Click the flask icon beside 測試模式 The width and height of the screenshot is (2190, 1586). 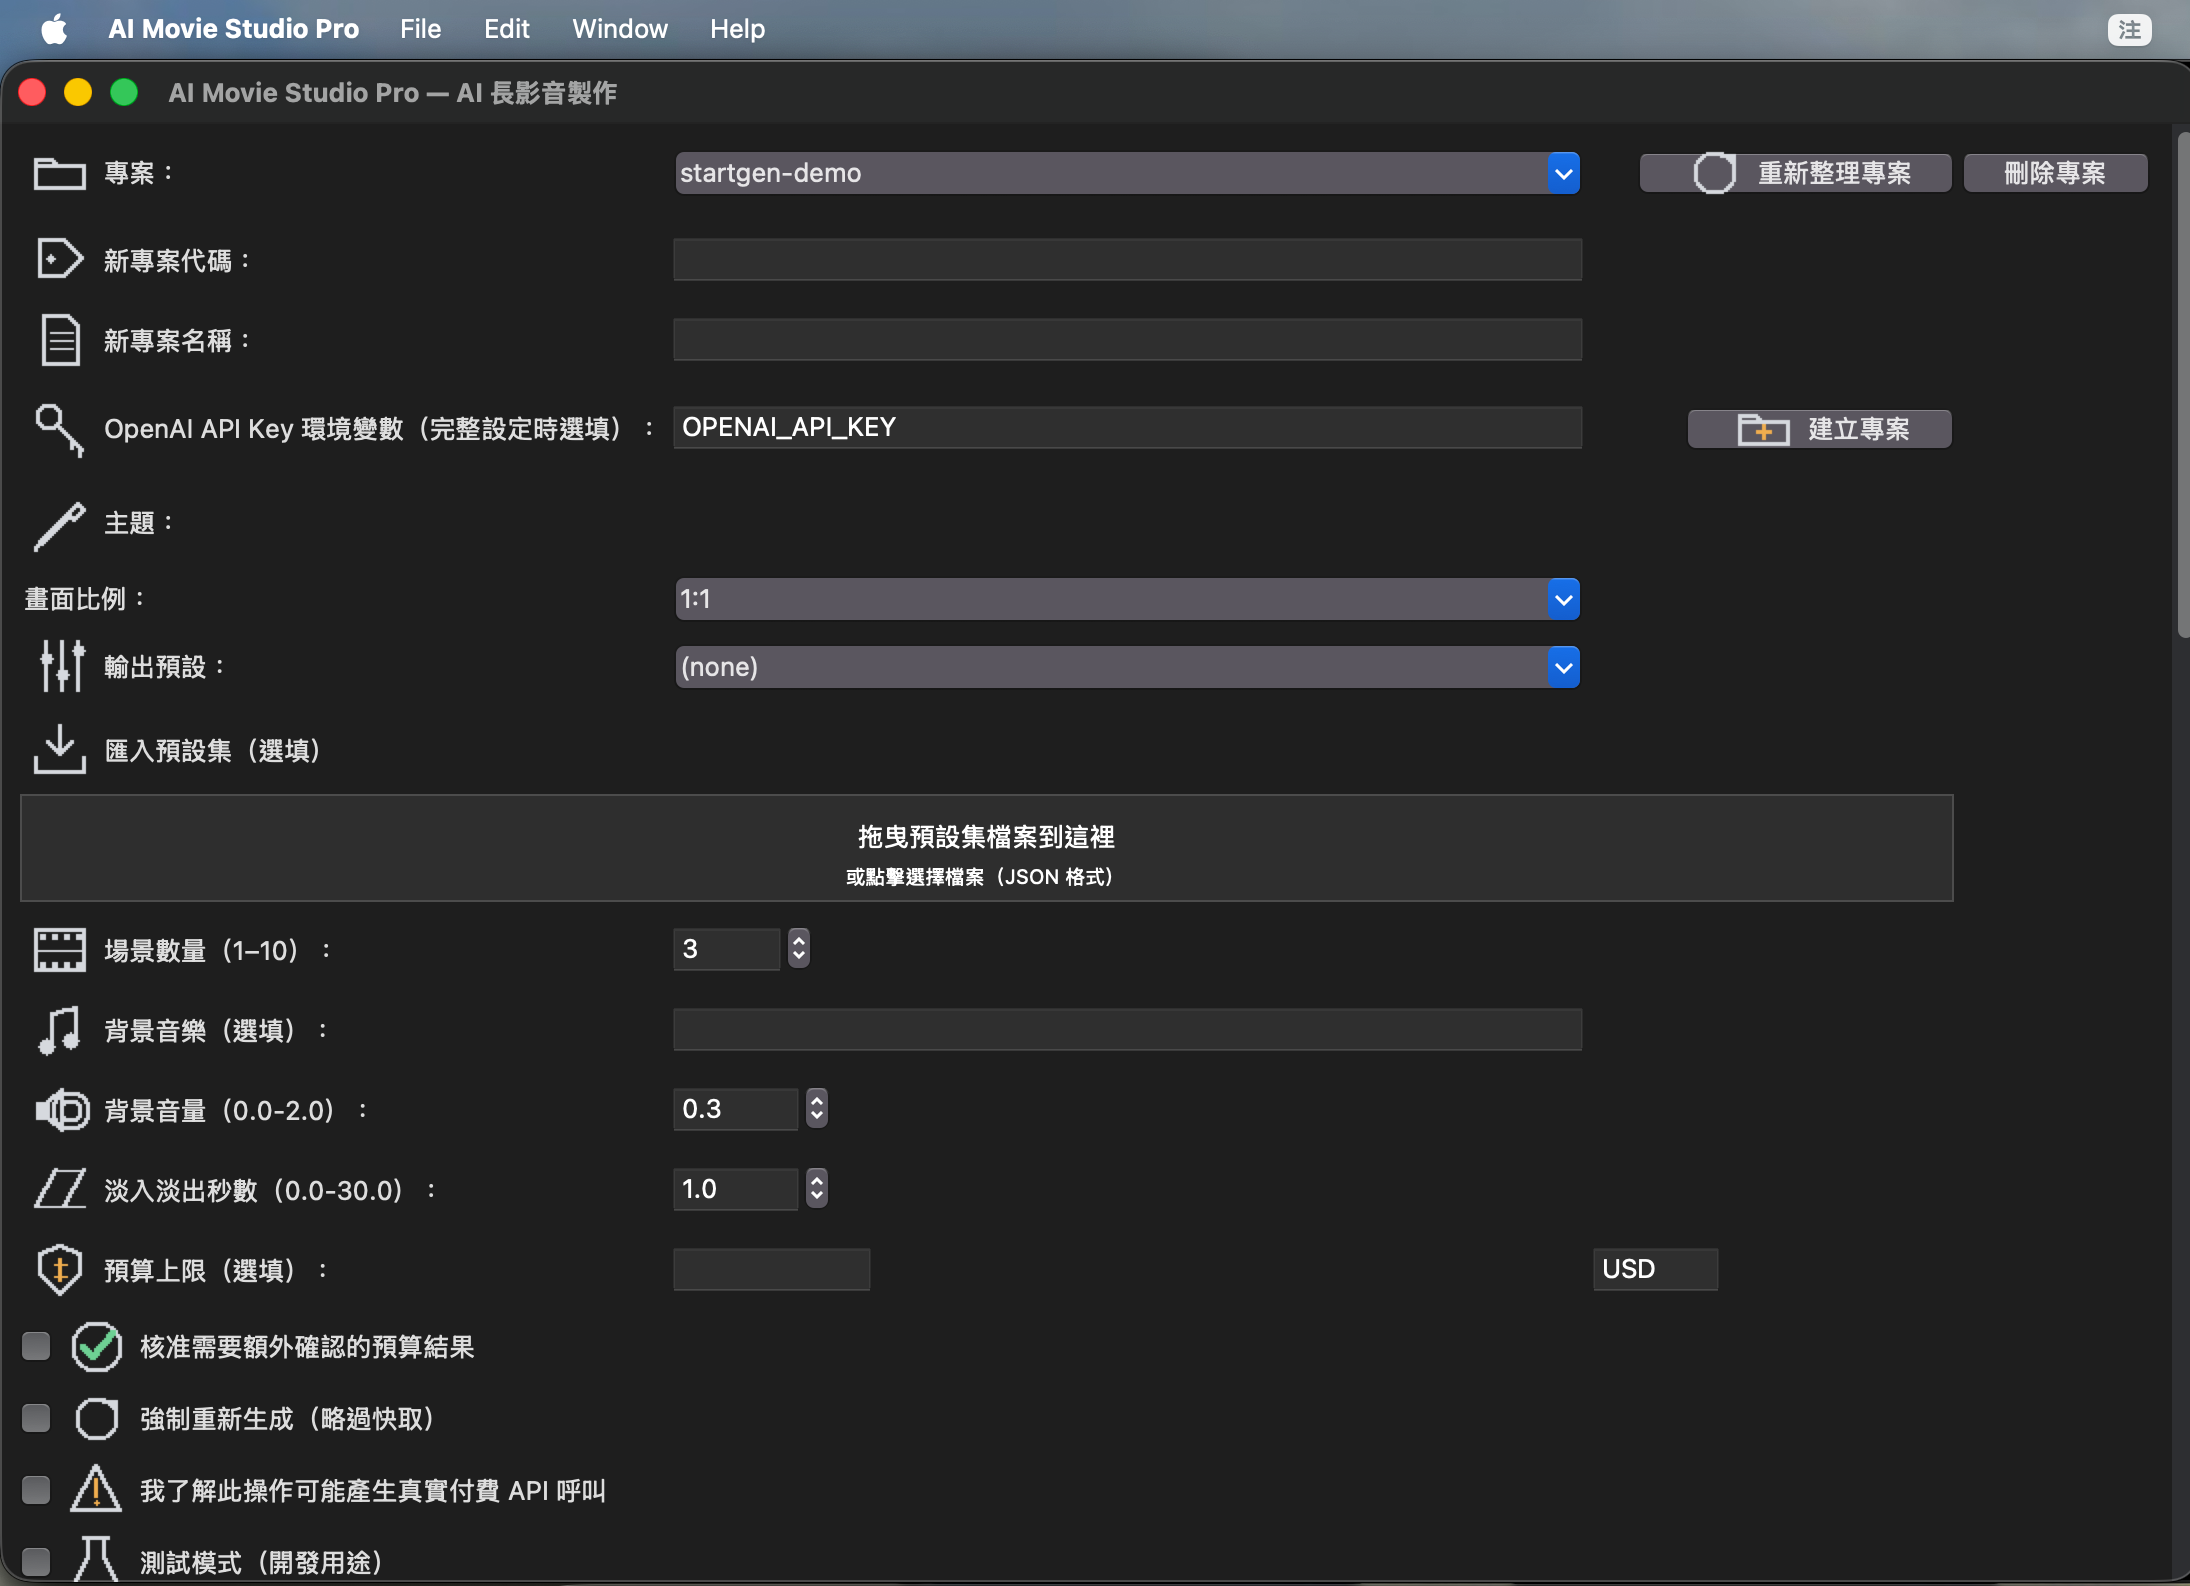(97, 1559)
